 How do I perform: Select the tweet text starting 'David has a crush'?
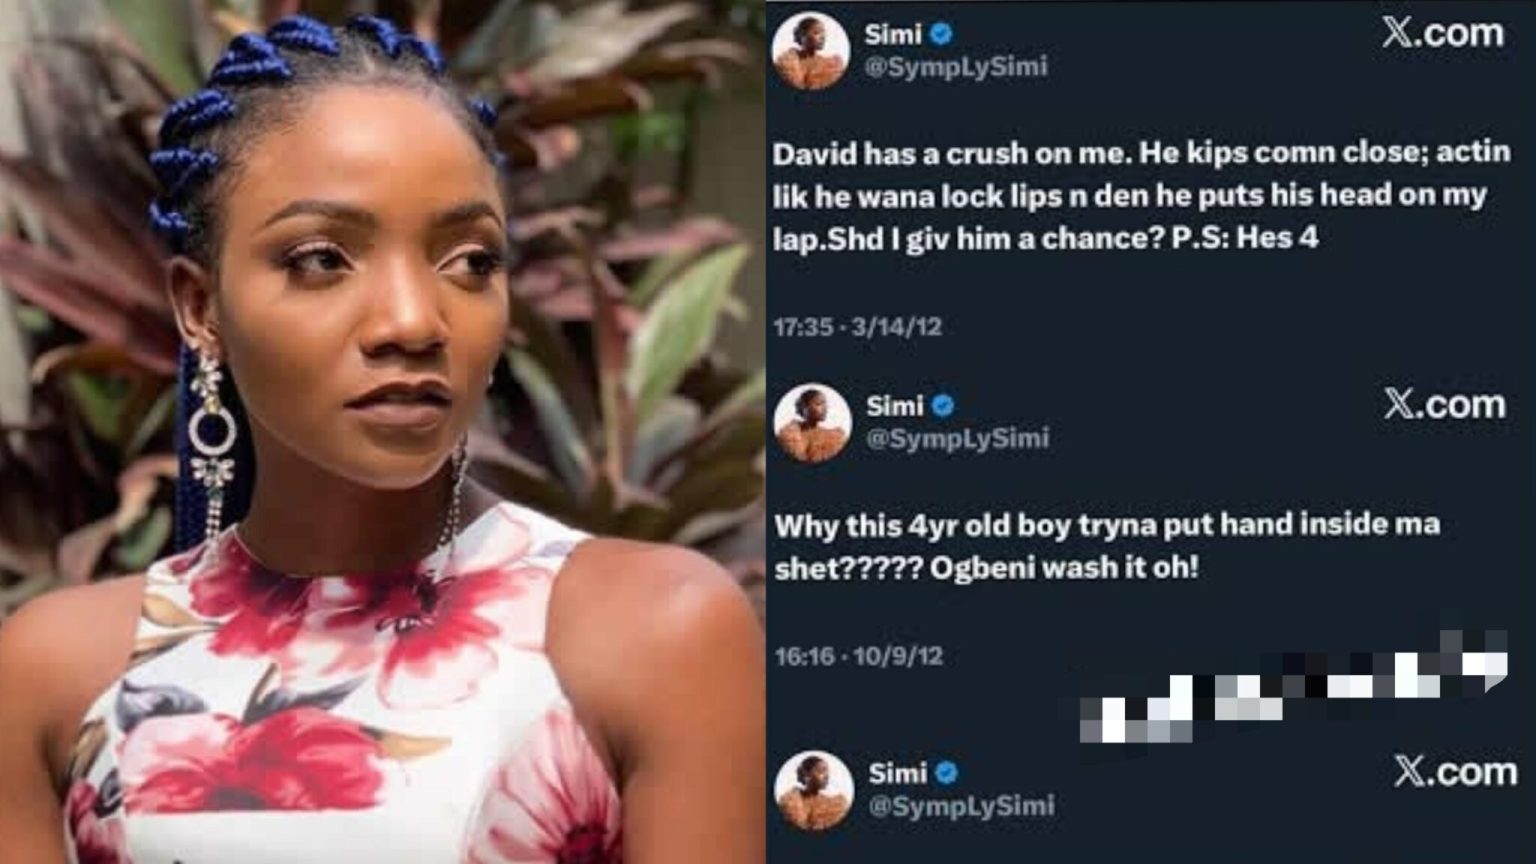[x=1140, y=195]
